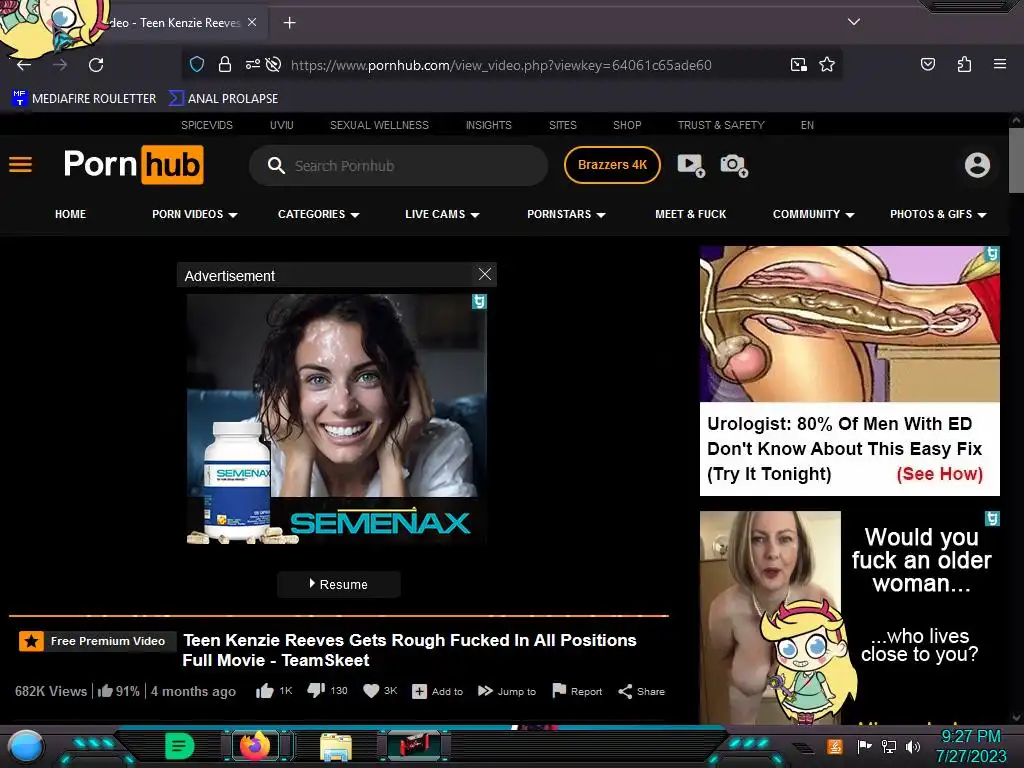This screenshot has height=768, width=1024.
Task: Click the browser forward arrow
Action: [60, 65]
